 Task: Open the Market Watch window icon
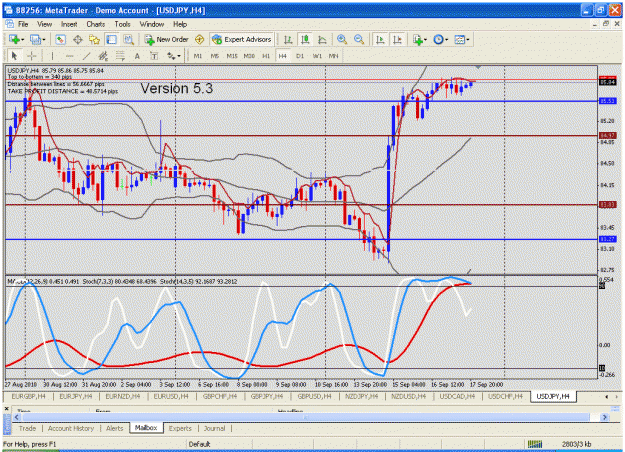point(60,39)
